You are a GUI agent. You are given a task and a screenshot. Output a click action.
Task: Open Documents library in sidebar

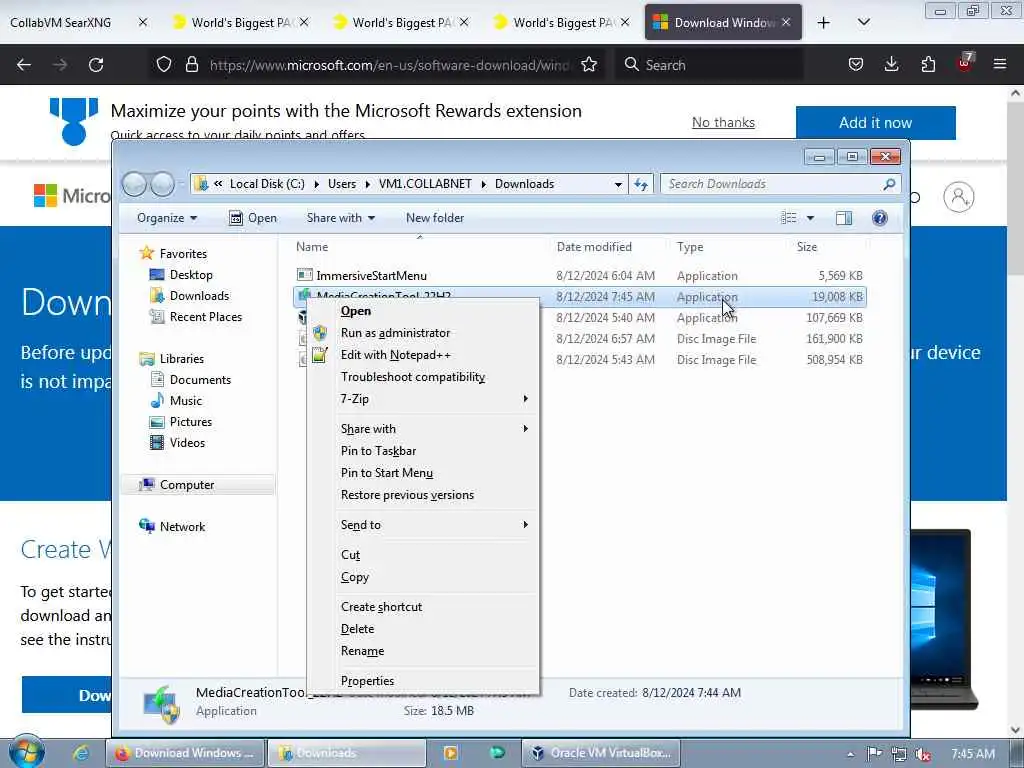coord(200,379)
